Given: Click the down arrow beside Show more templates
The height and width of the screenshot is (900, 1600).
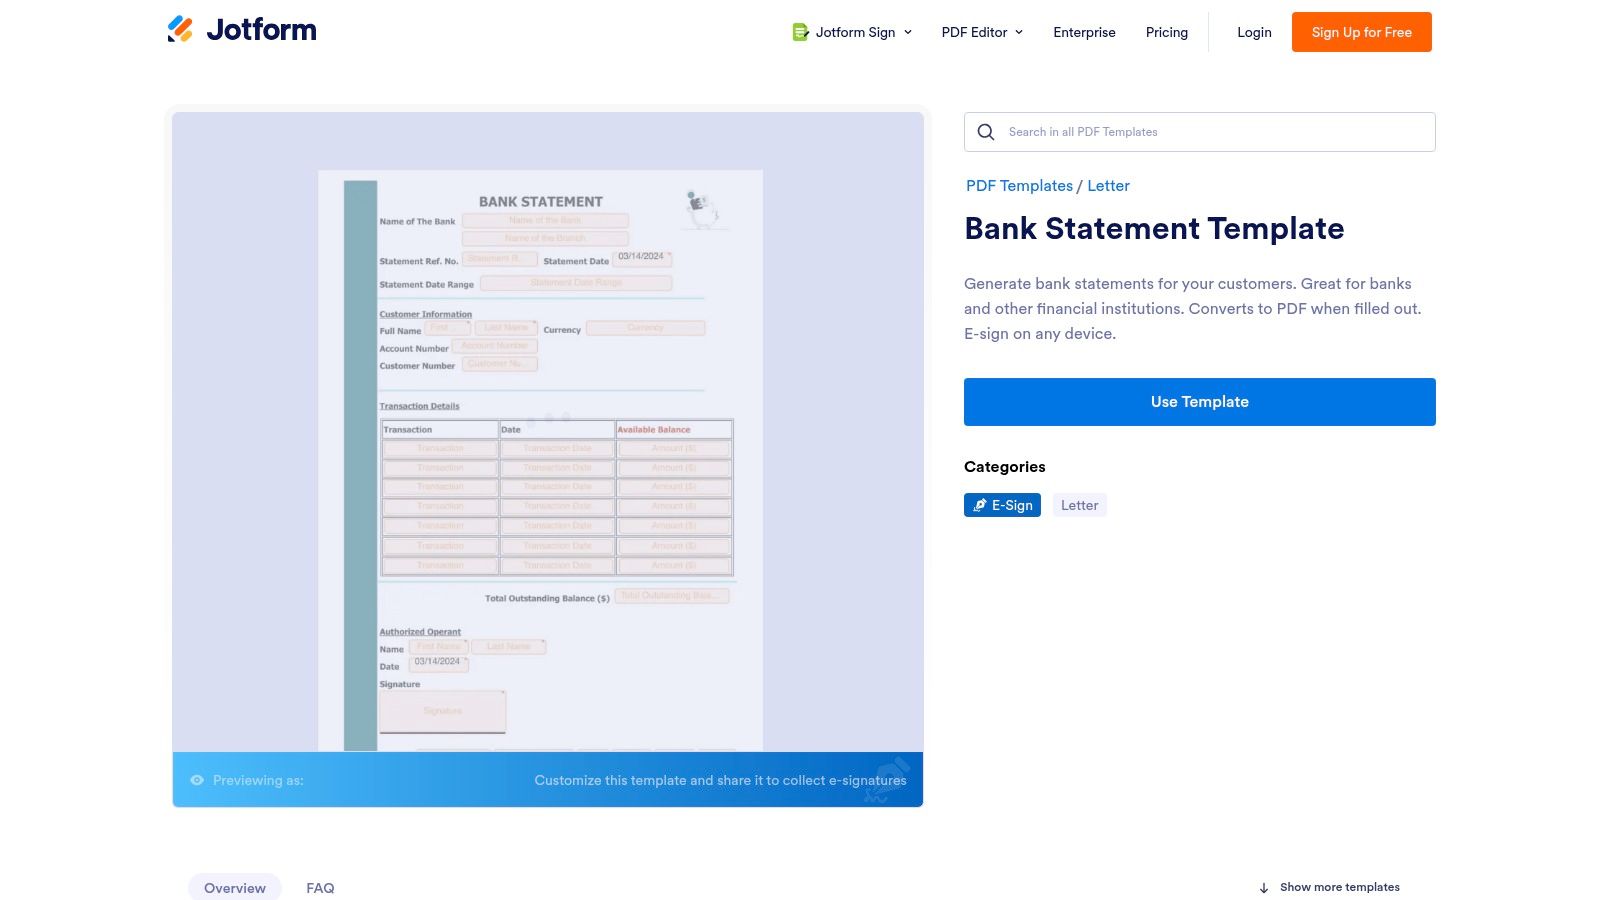Looking at the screenshot, I should click(1264, 888).
